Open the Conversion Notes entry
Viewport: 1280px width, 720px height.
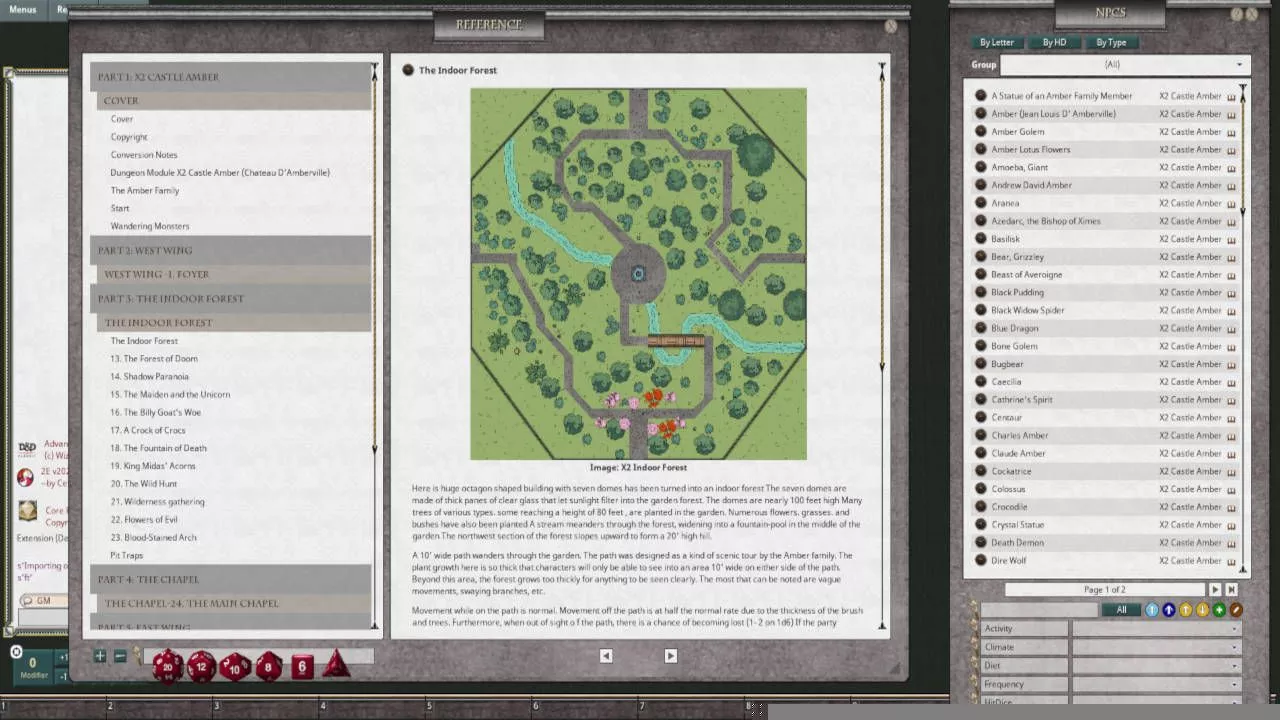[x=144, y=155]
